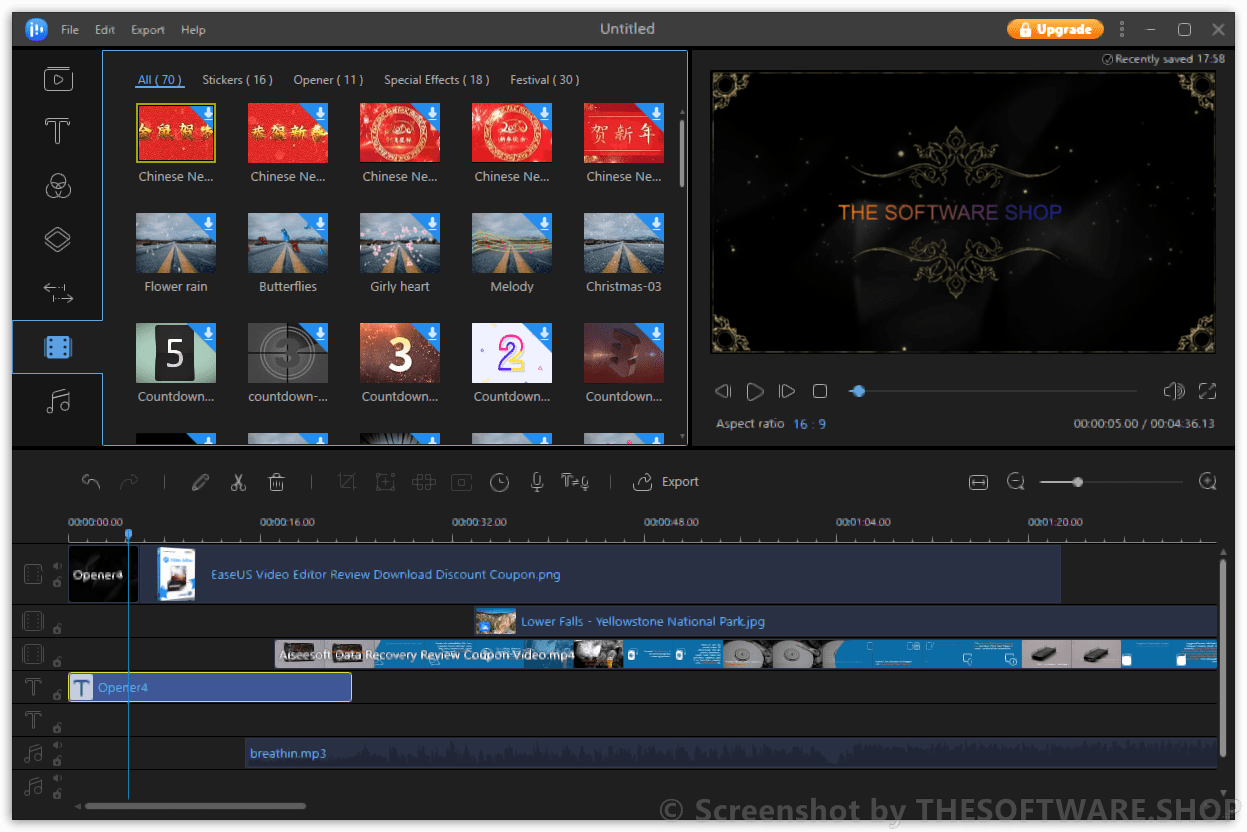This screenshot has height=832, width=1247.
Task: Open the volume control in preview panel
Action: coord(1173,391)
